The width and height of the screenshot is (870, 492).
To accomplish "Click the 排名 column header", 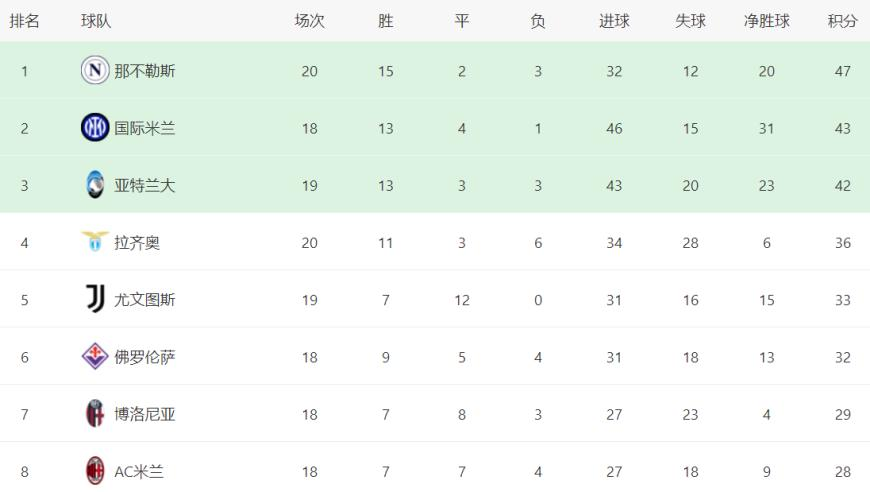I will click(x=24, y=21).
